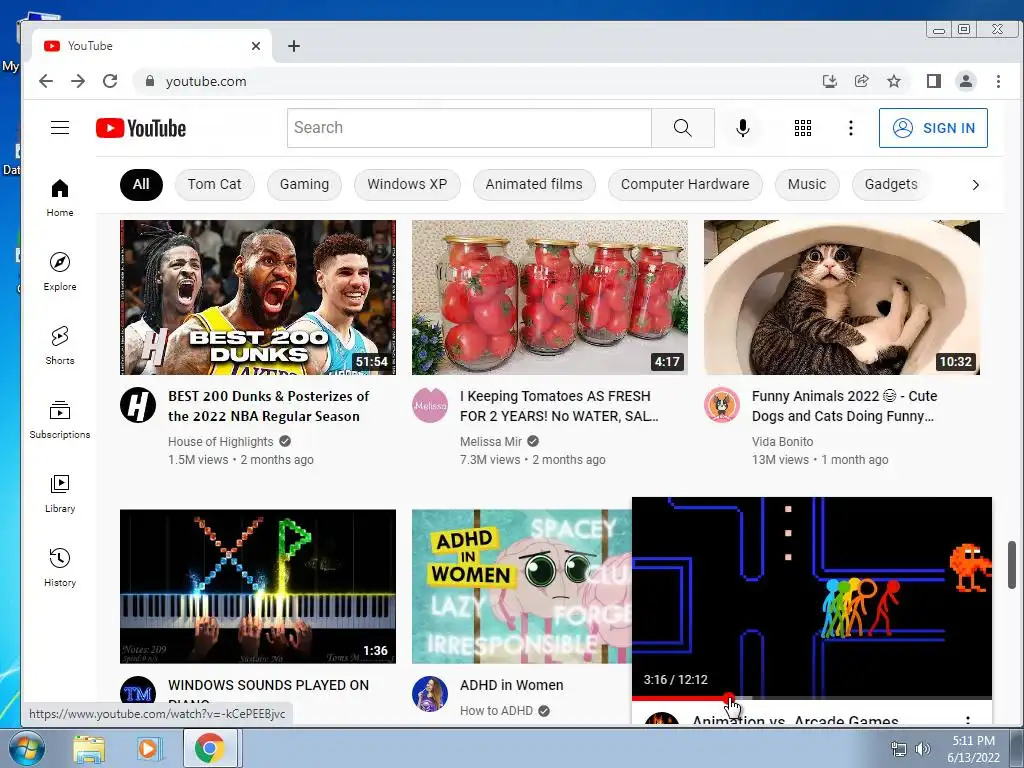Open Explore in sidebar
Viewport: 1024px width, 768px height.
(x=59, y=272)
